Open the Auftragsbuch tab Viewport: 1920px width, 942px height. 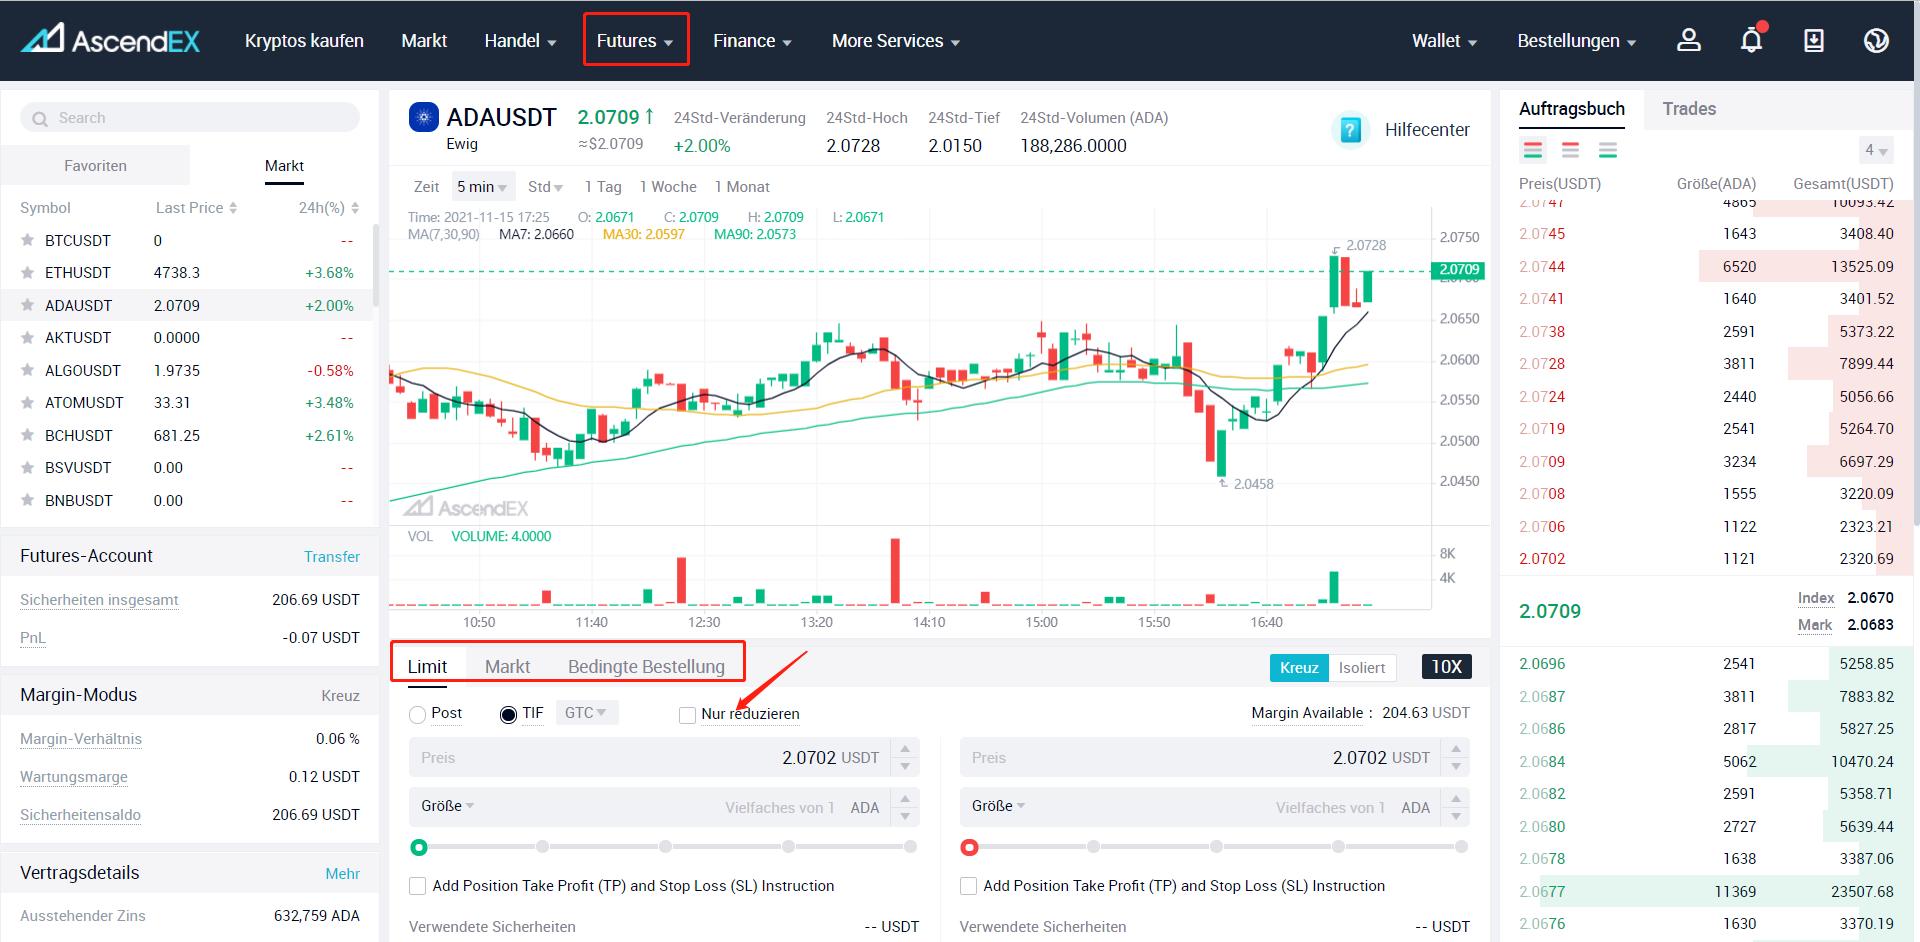1572,109
